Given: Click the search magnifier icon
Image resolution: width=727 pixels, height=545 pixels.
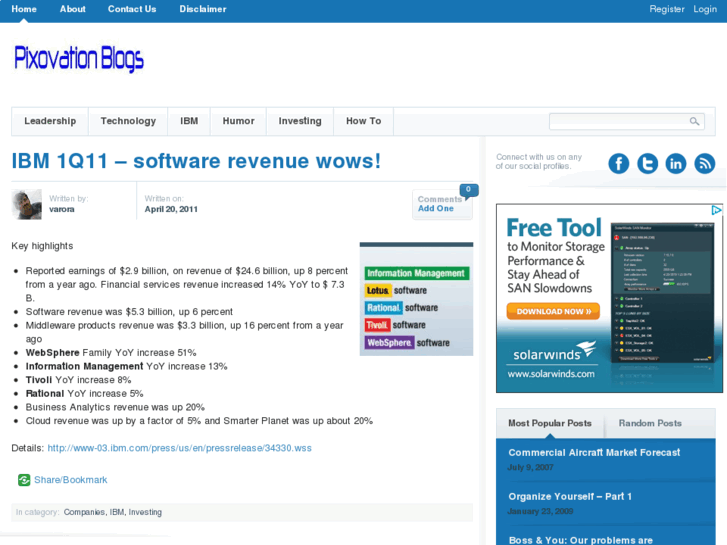Looking at the screenshot, I should coord(694,122).
